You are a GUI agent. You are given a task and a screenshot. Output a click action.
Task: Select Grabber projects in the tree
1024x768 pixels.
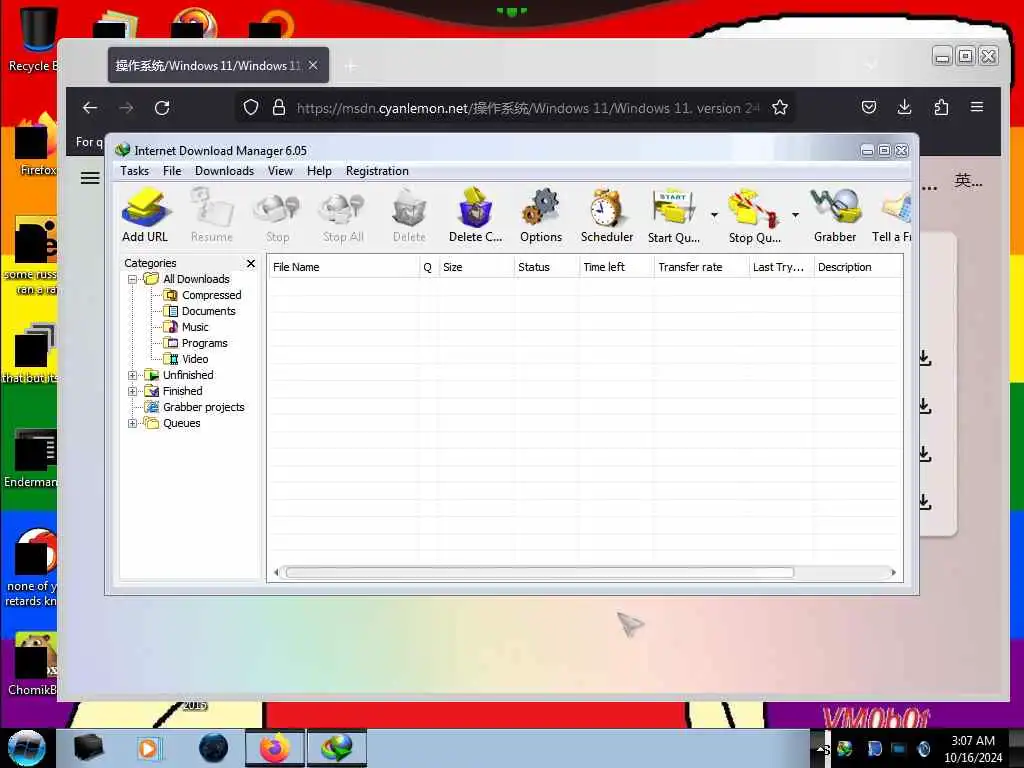204,407
